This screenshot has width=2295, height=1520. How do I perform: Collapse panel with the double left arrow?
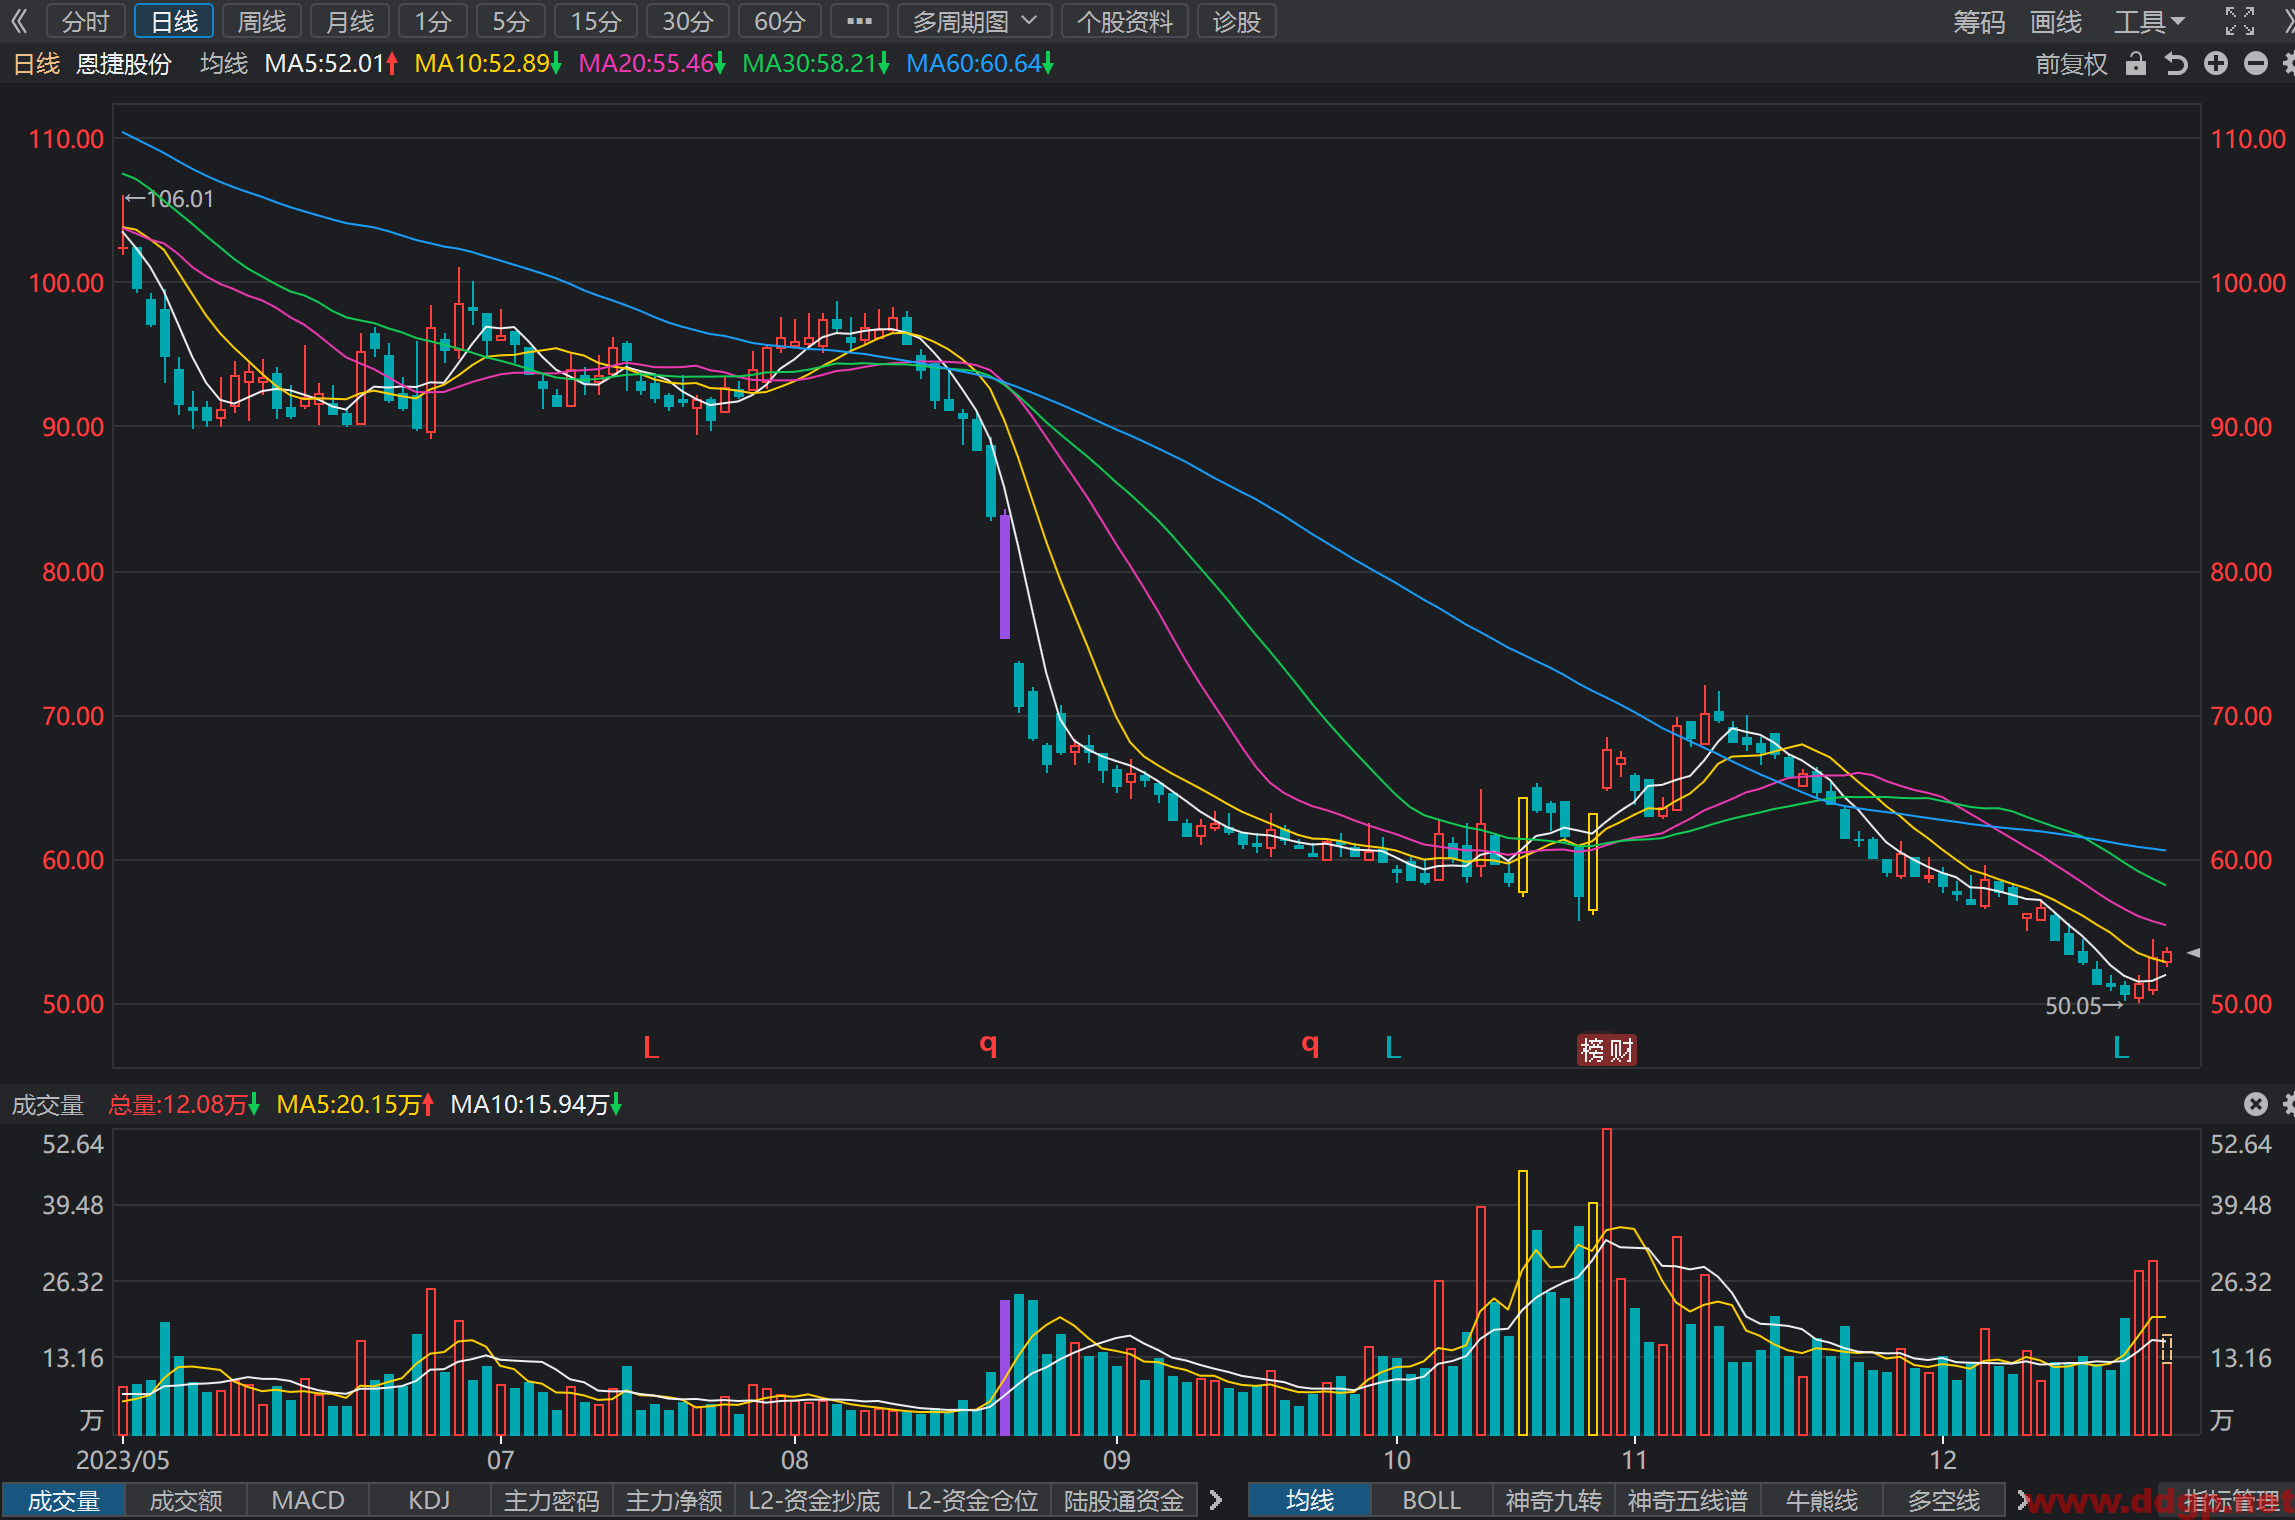point(19,21)
